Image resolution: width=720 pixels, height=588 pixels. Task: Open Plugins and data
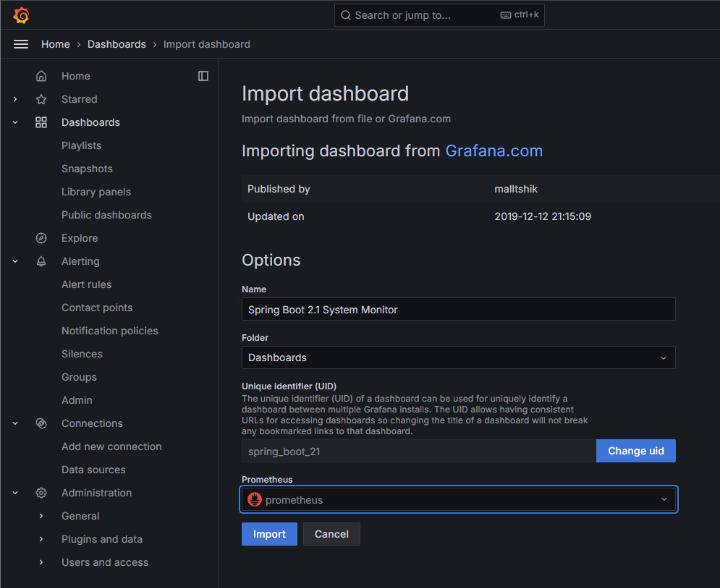(x=102, y=539)
